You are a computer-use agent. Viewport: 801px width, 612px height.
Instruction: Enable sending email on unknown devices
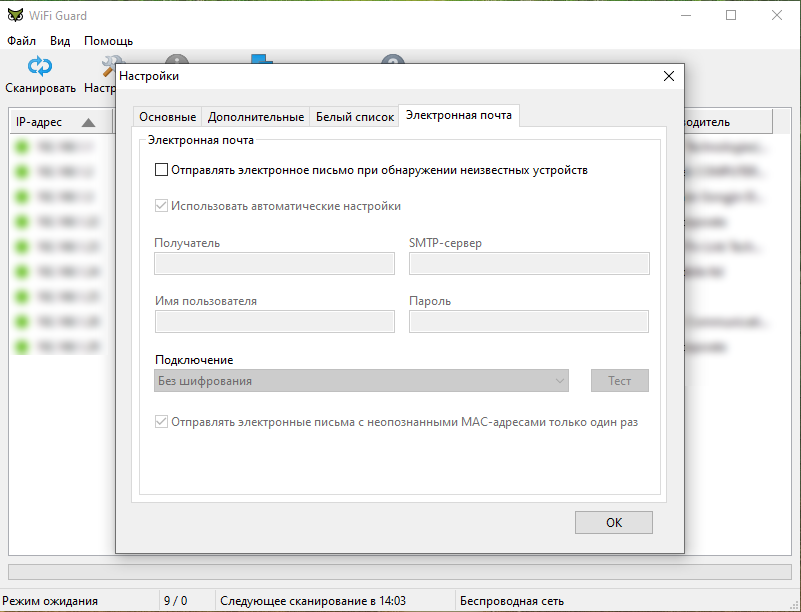pos(161,170)
